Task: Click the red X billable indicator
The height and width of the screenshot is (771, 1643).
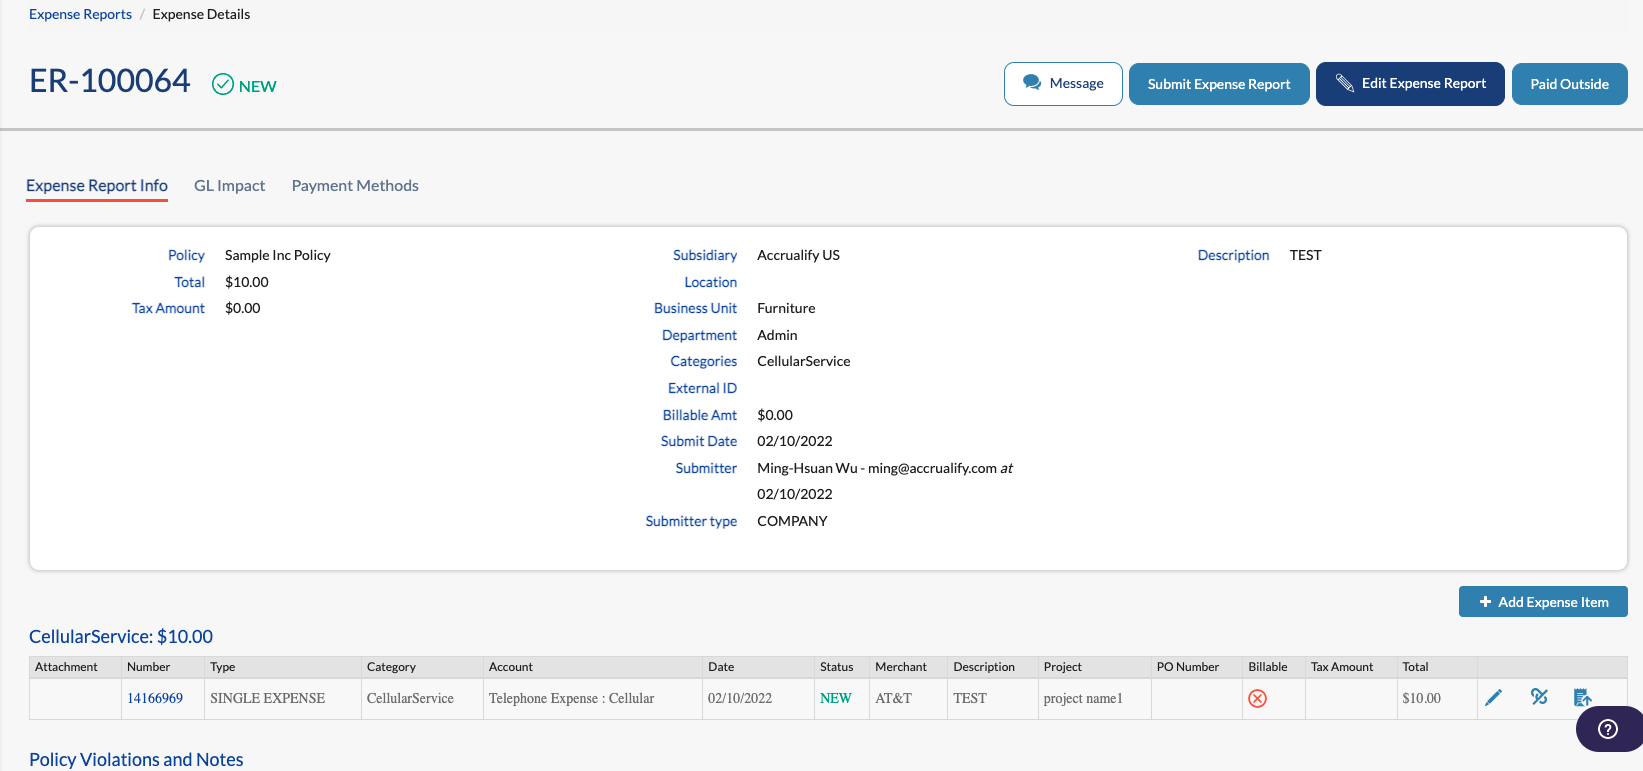Action: [x=1258, y=699]
